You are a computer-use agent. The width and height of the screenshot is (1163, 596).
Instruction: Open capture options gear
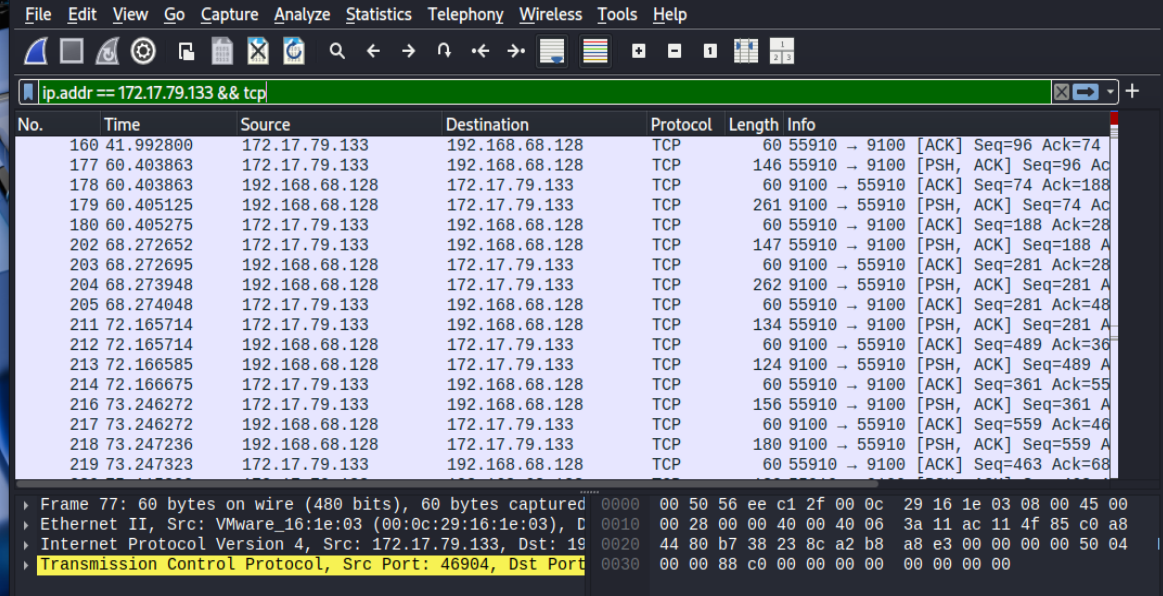pos(143,51)
